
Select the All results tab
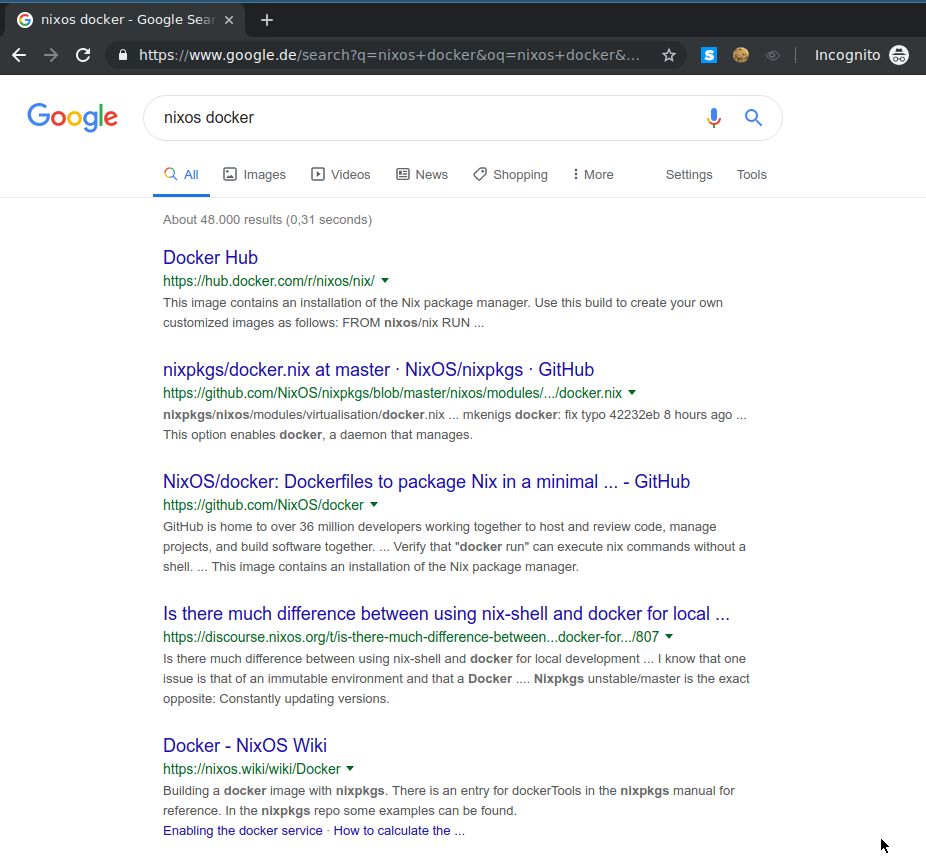coord(181,174)
